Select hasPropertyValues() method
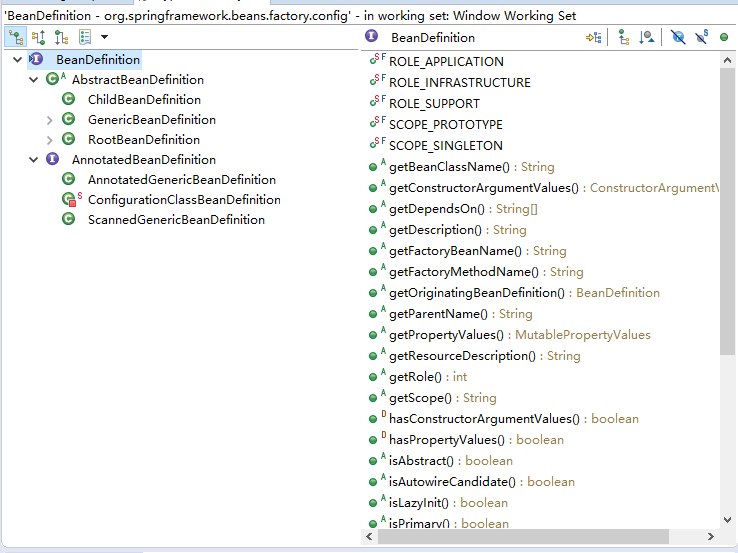This screenshot has height=553, width=738. (476, 440)
